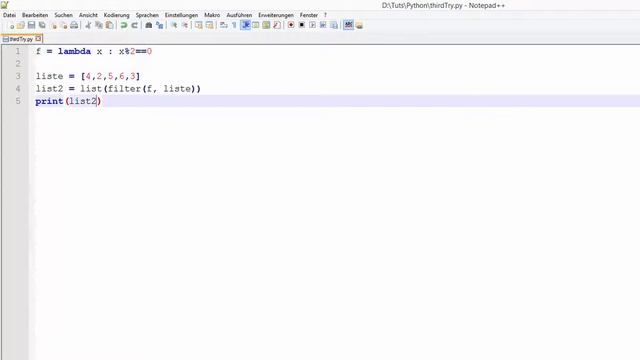Viewport: 640px width, 360px height.
Task: Open the Einstellungen menu
Action: point(181,15)
